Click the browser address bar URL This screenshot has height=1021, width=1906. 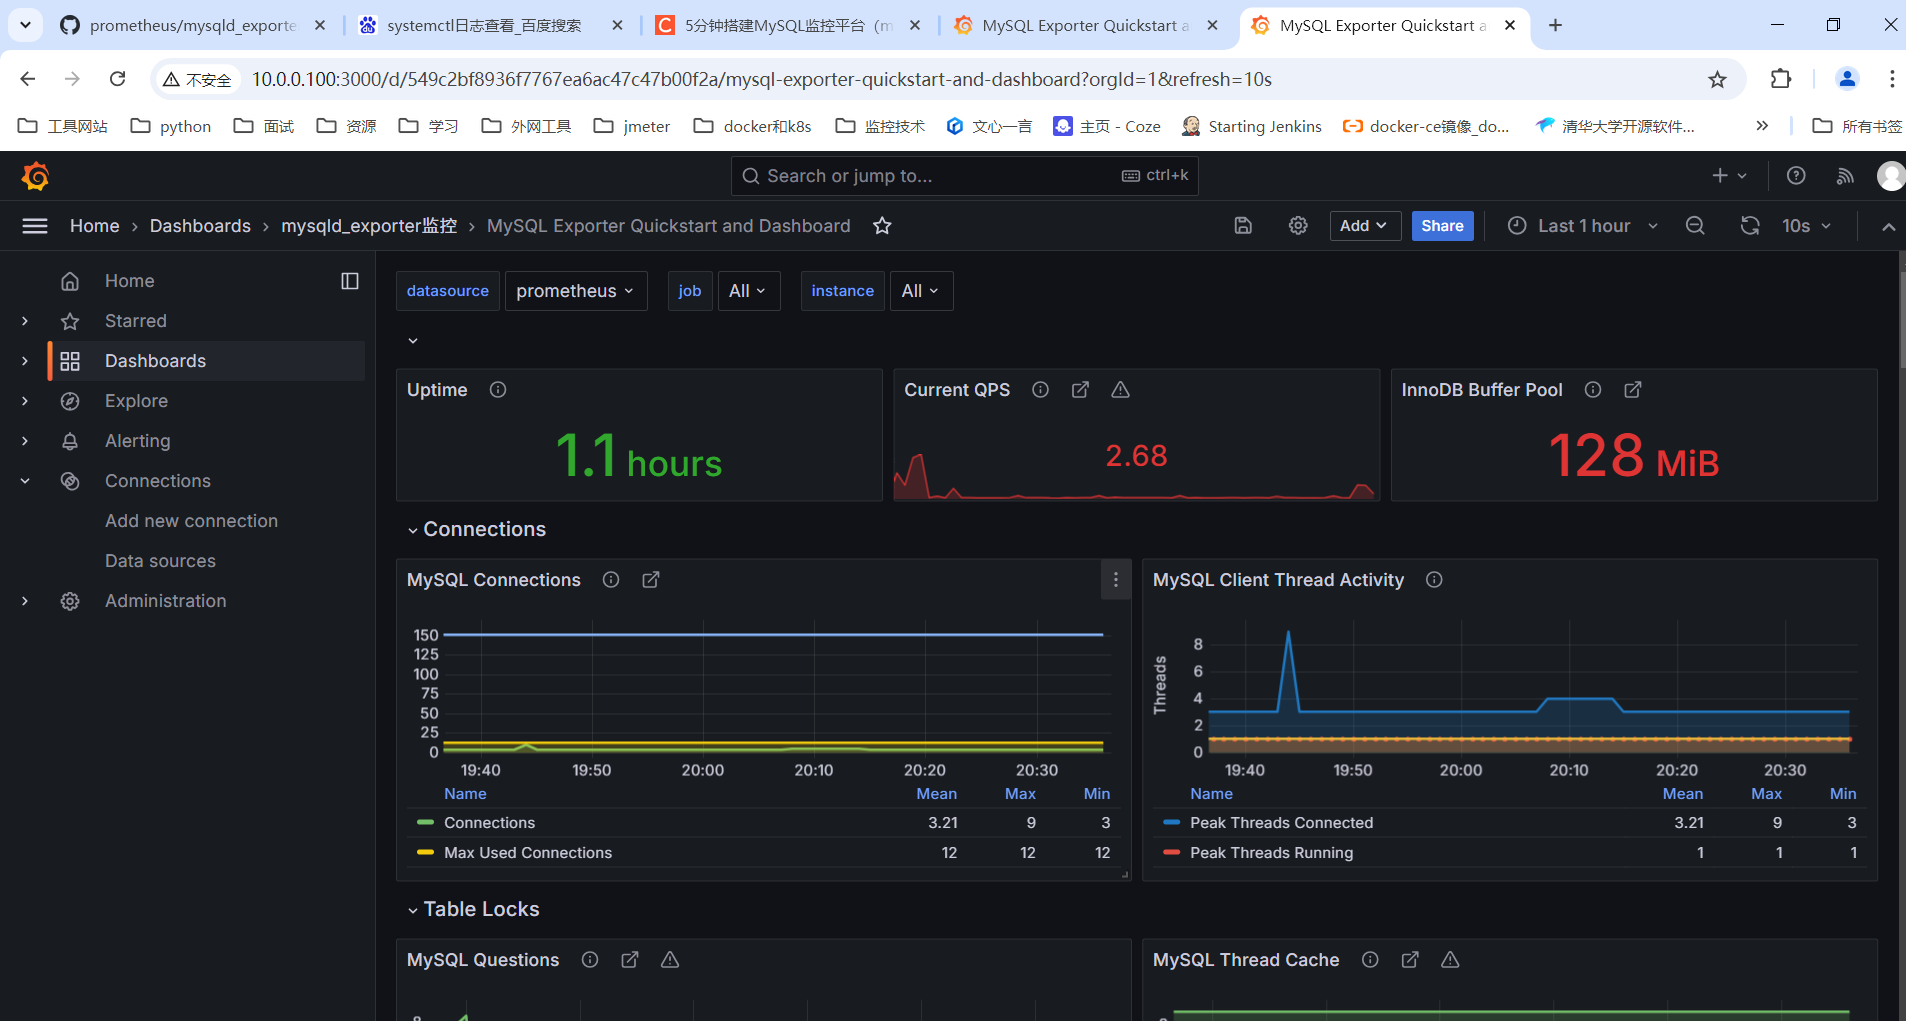[761, 79]
